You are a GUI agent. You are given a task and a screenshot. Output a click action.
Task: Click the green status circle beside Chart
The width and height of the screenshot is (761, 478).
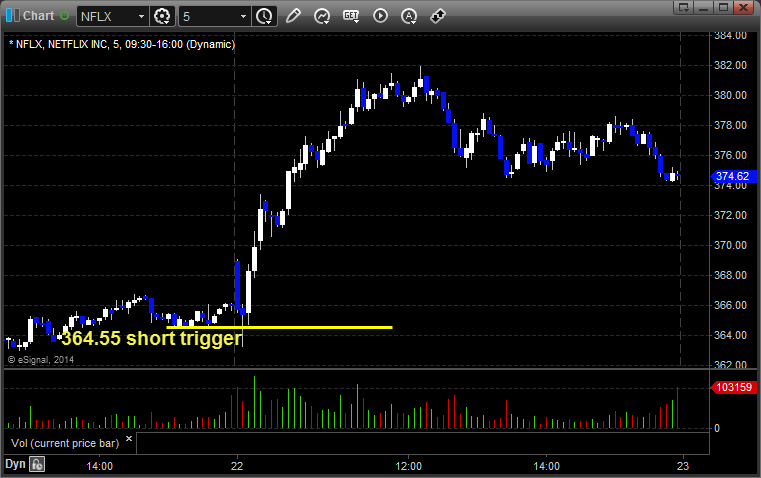[x=64, y=16]
